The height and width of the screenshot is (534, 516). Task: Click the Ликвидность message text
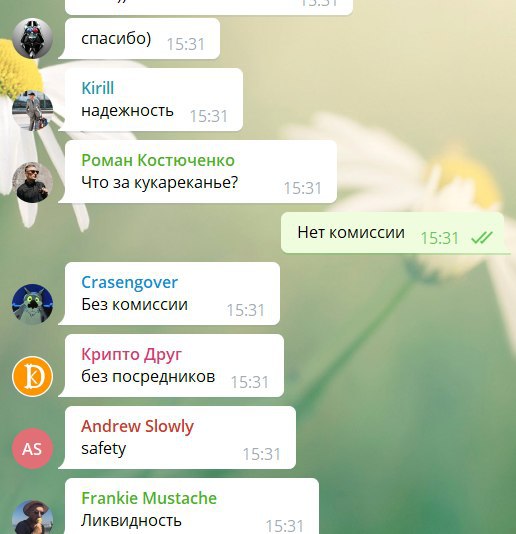click(131, 520)
